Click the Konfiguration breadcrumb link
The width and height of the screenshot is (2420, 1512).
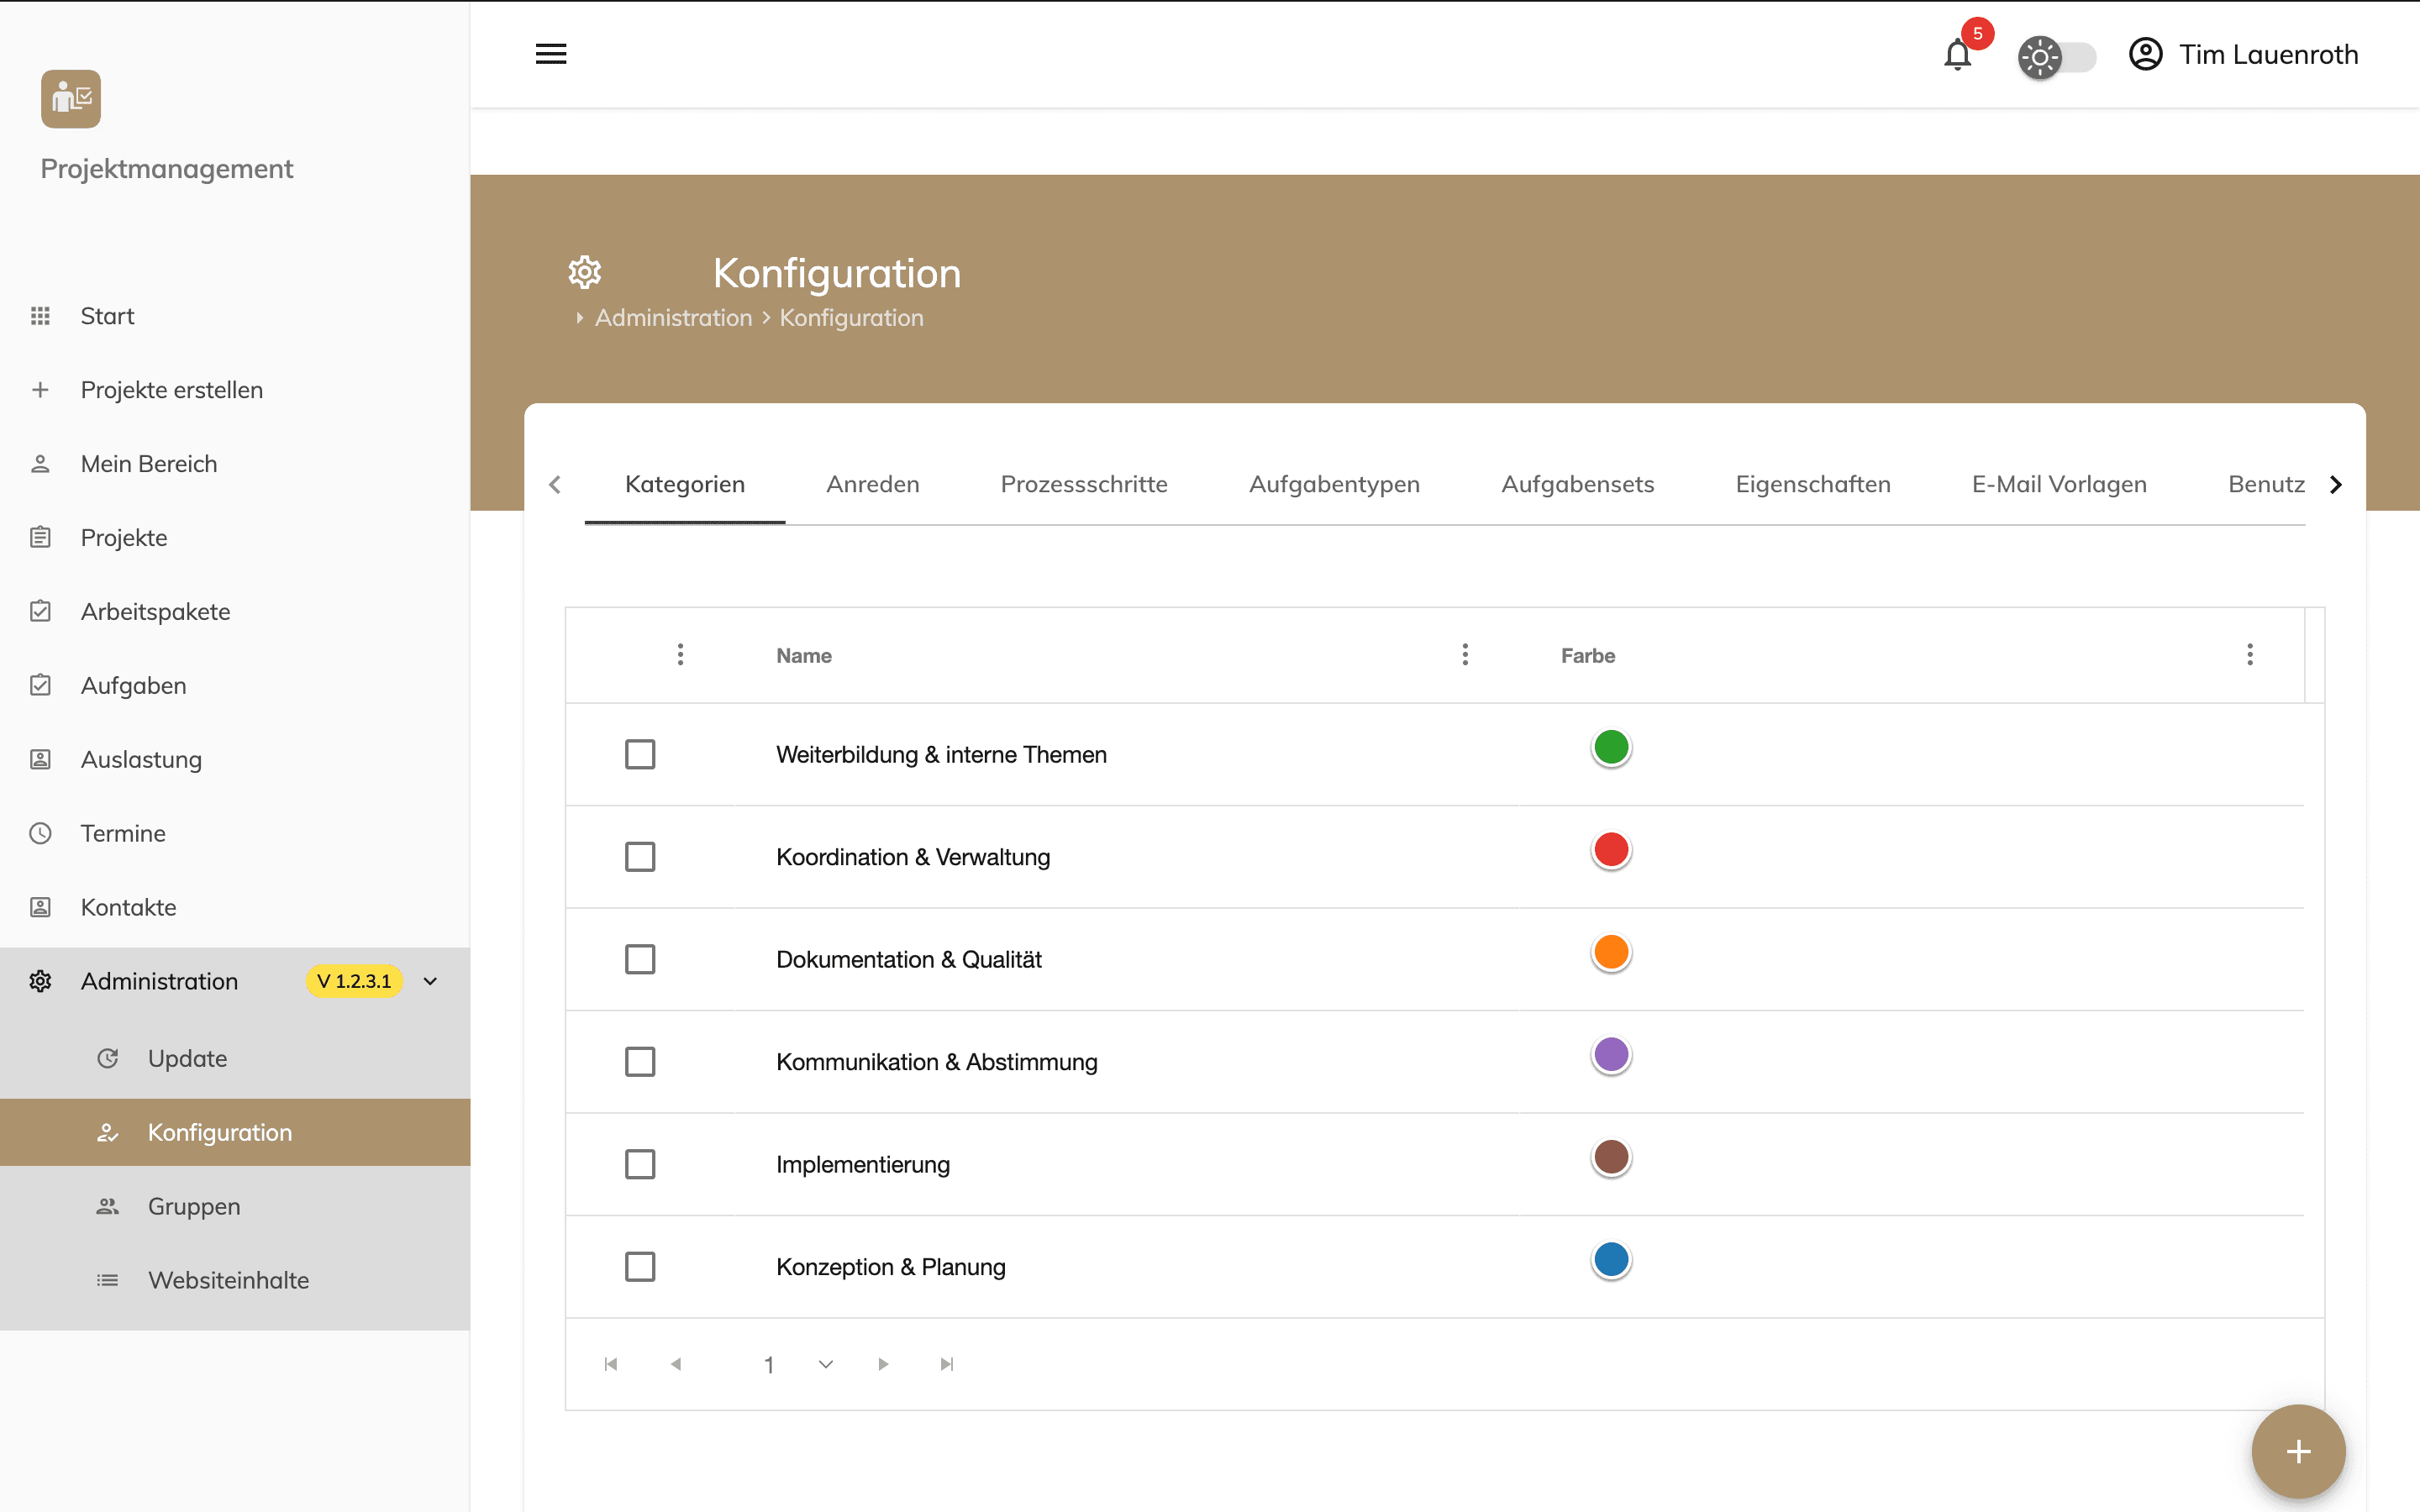coord(851,318)
